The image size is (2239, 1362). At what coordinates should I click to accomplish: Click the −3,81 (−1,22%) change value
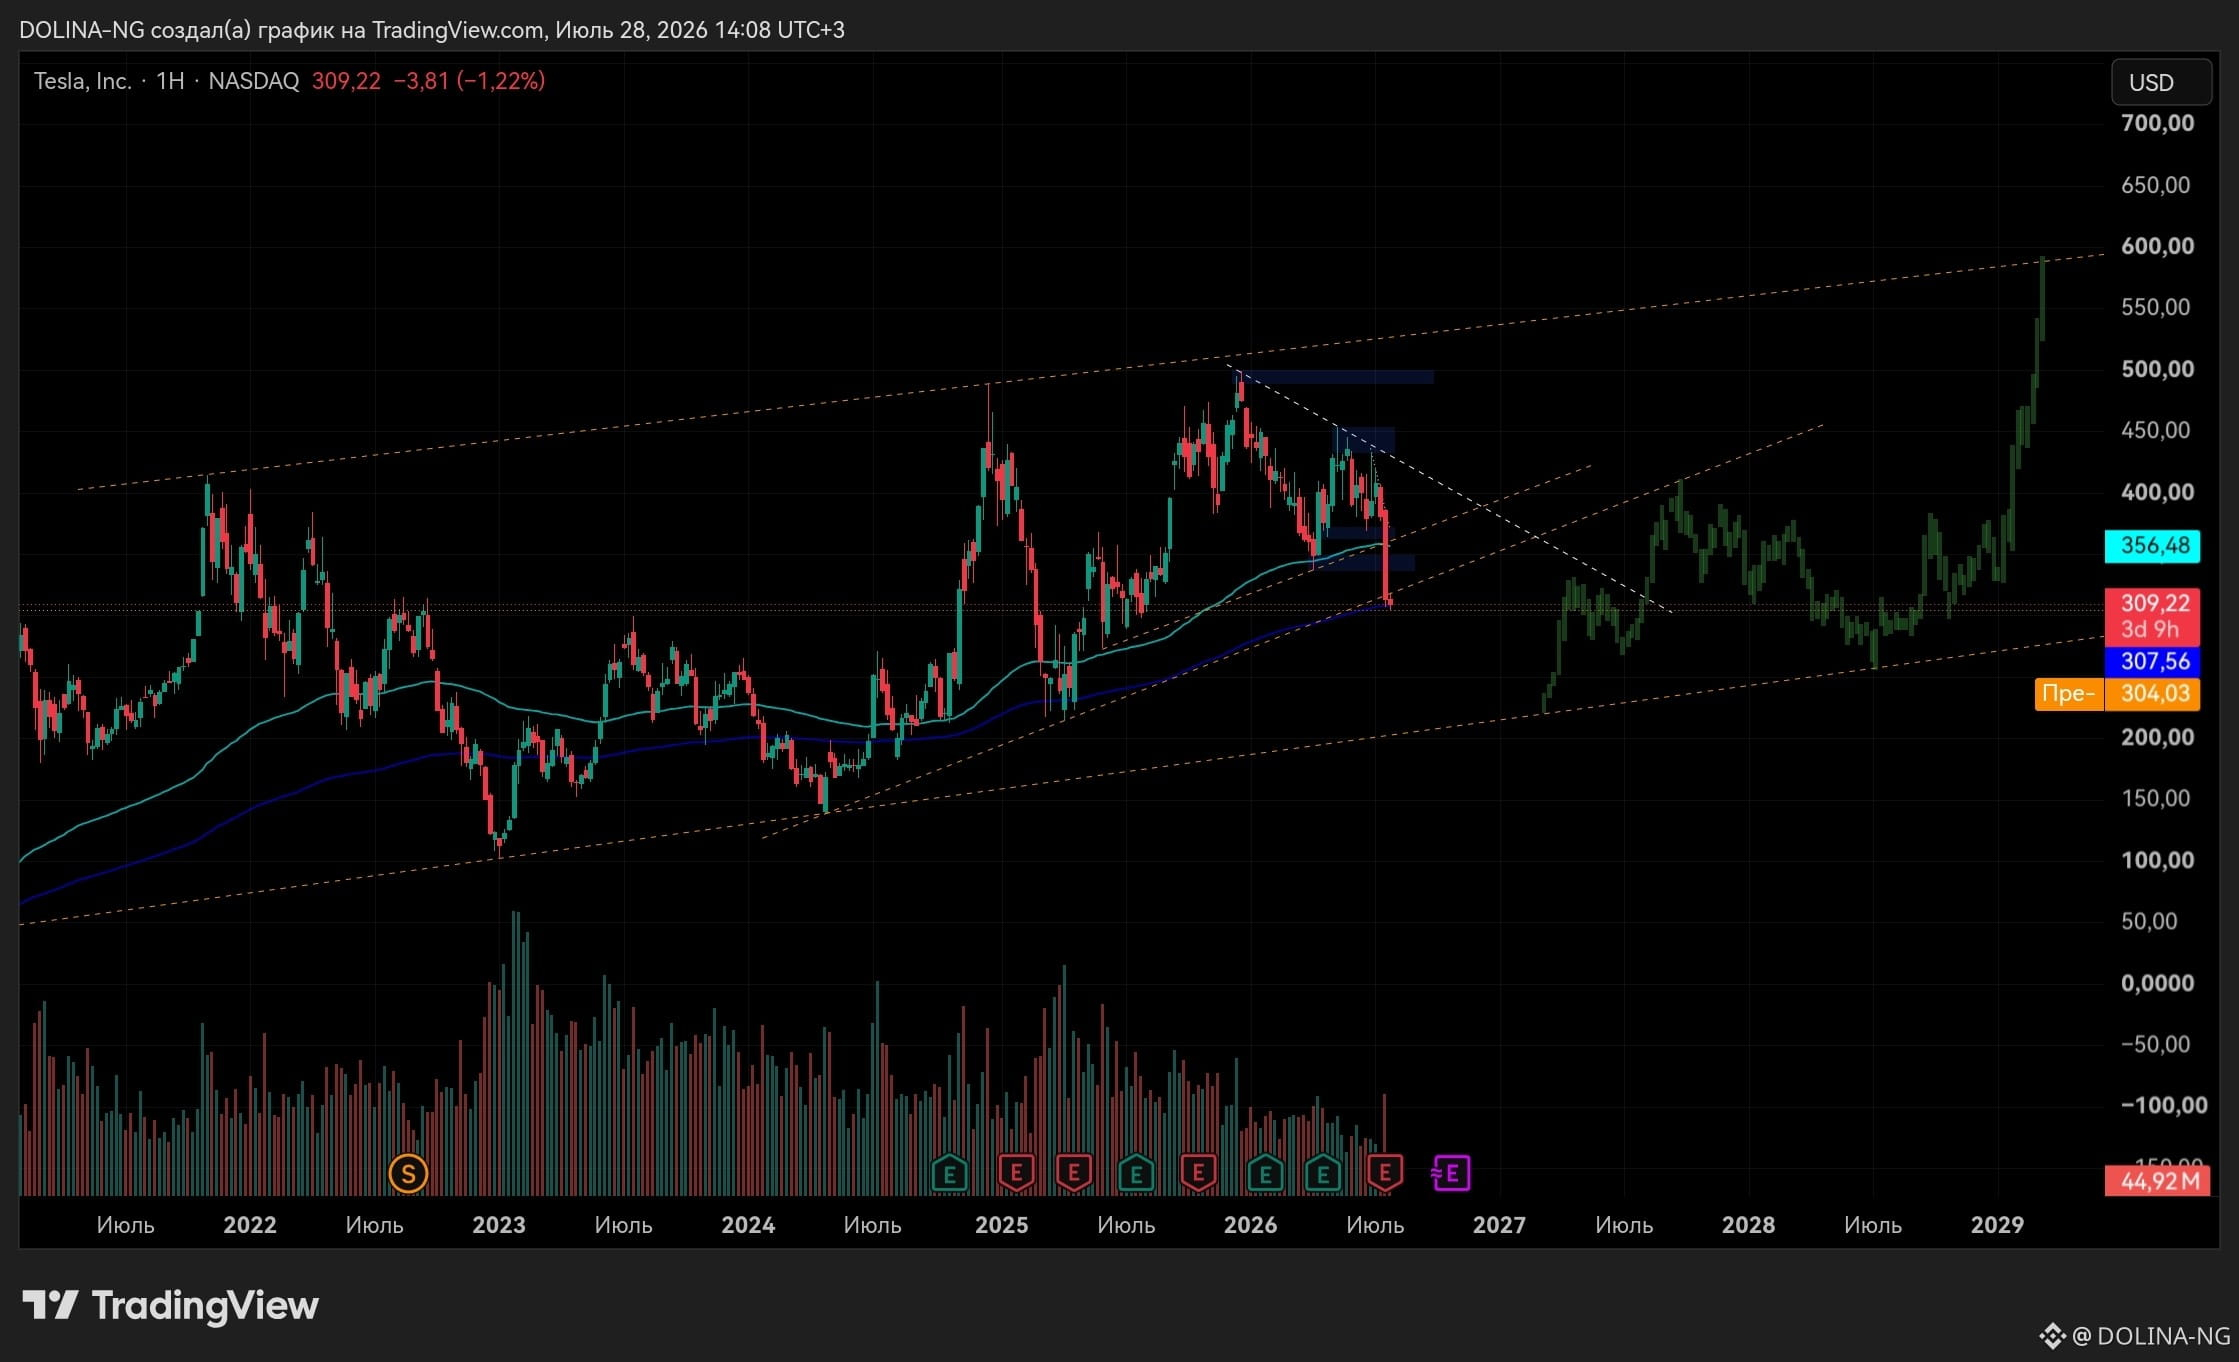point(469,81)
